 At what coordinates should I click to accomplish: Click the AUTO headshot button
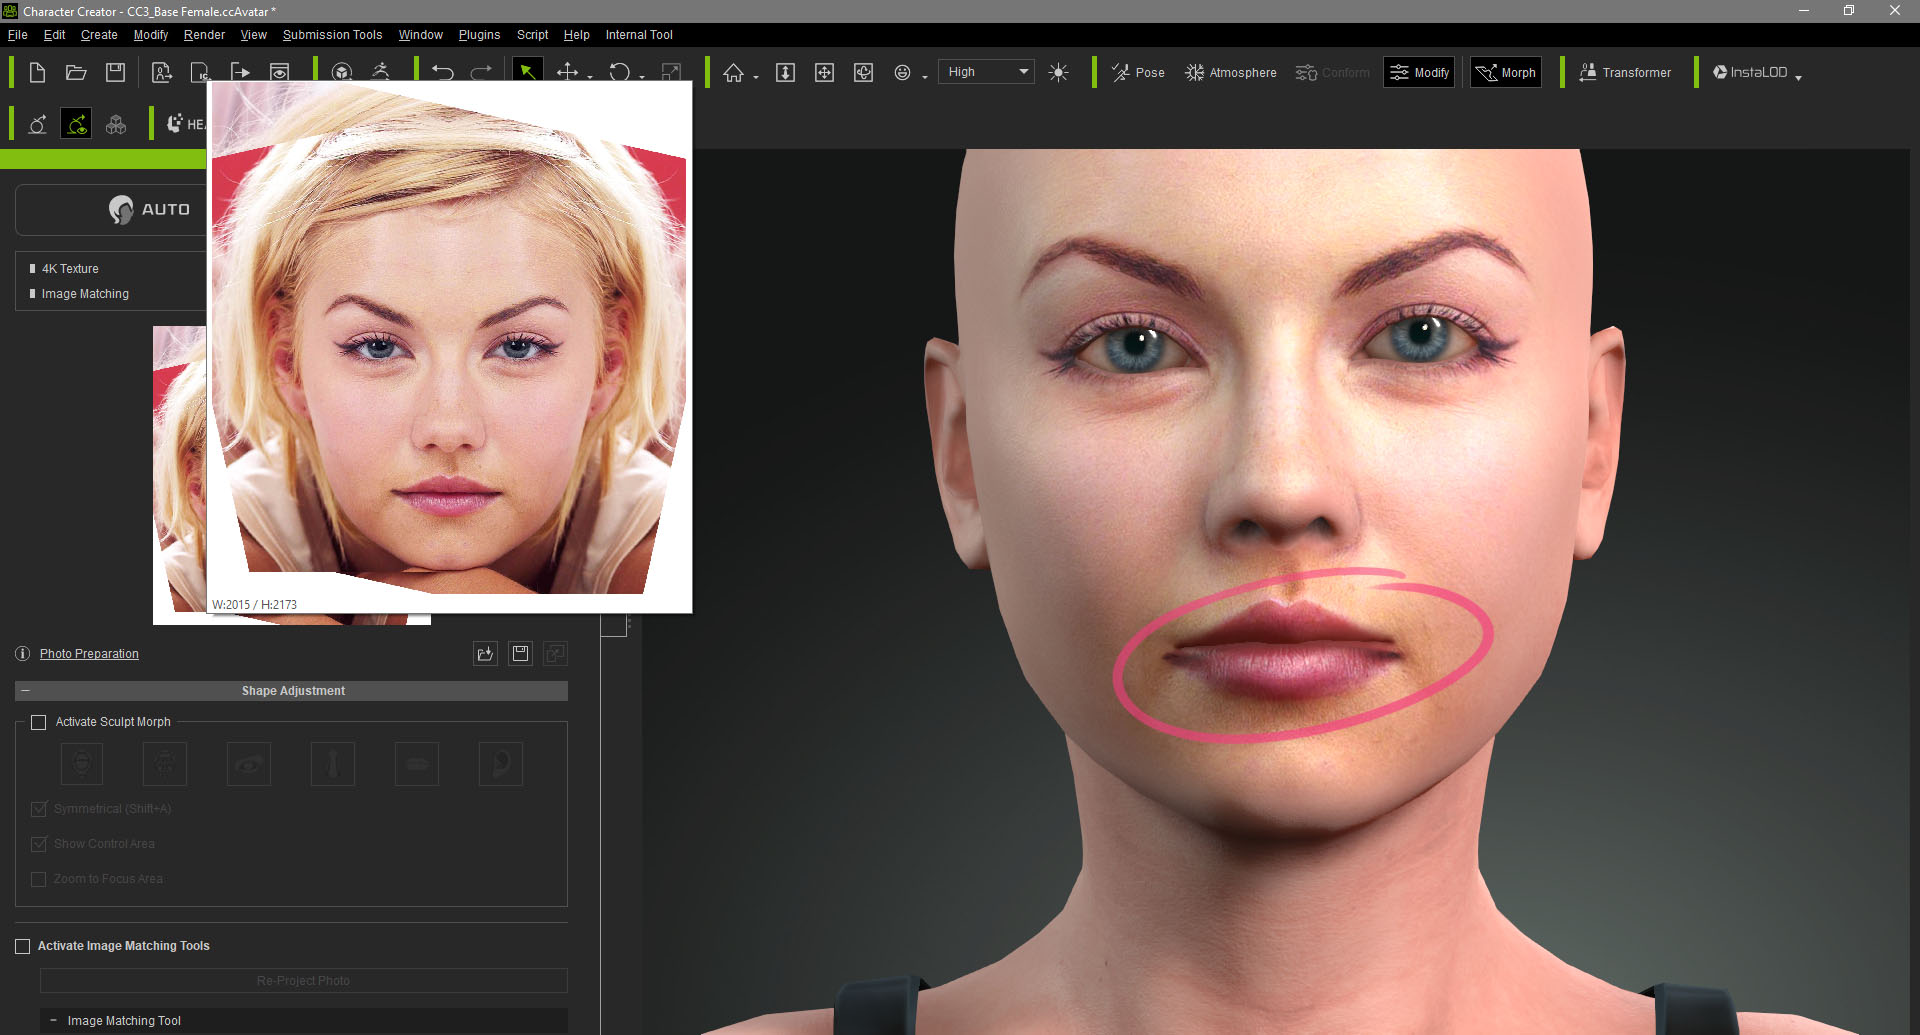tap(150, 209)
